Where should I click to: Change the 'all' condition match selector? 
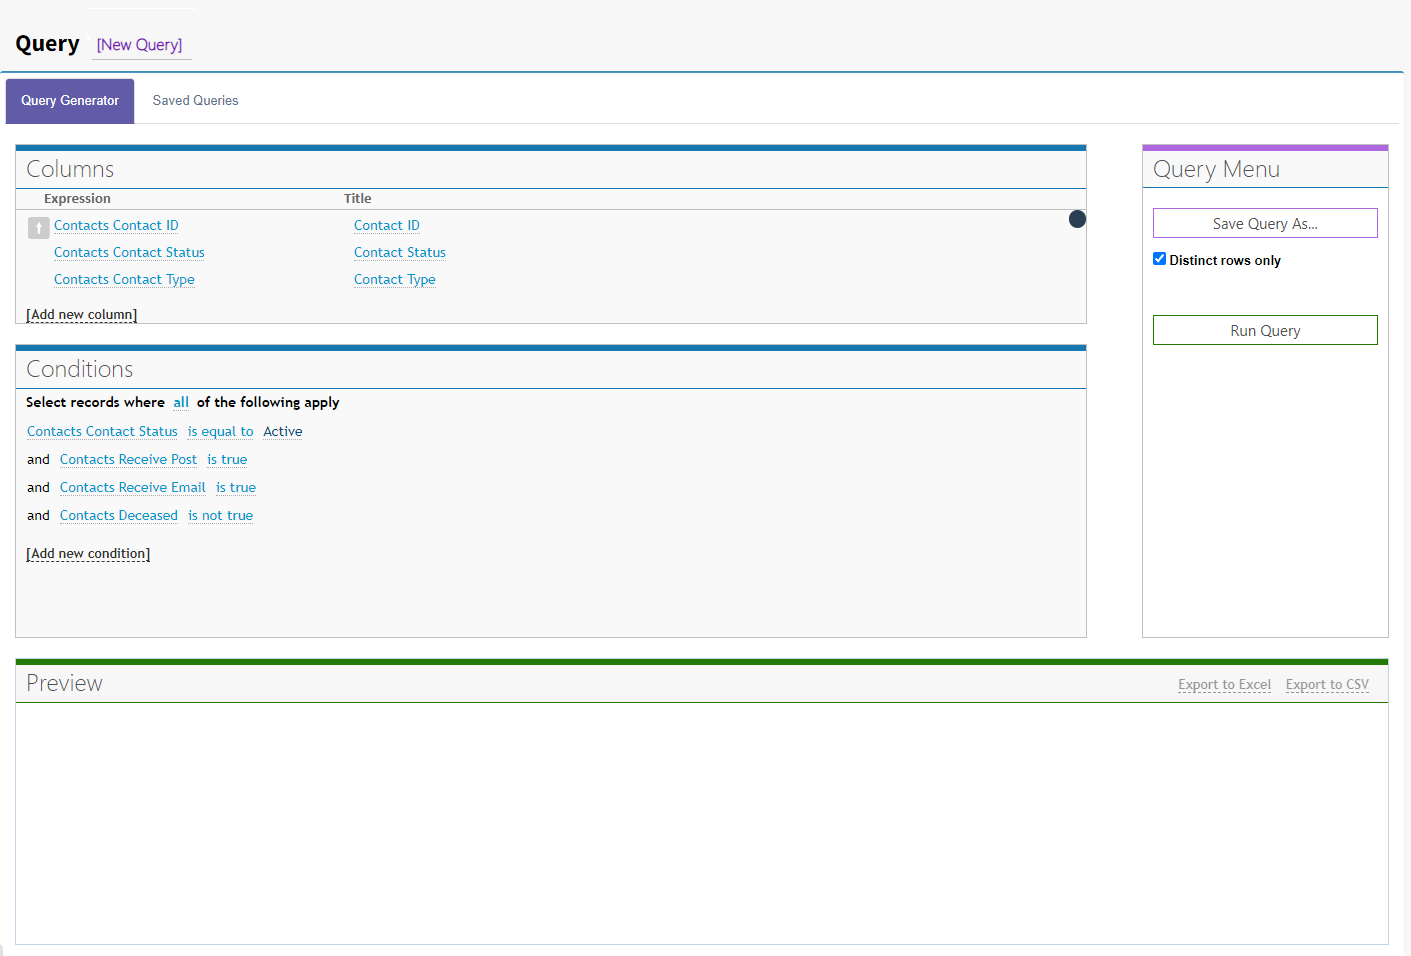pos(181,402)
